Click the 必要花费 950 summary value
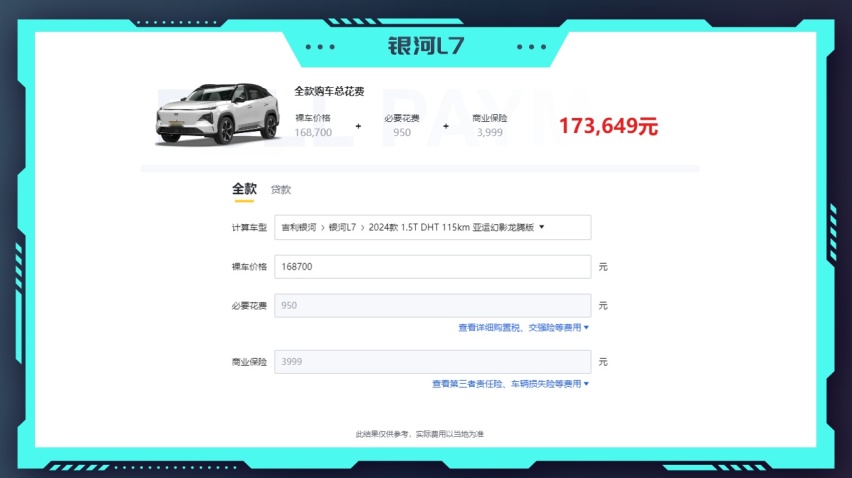852x478 pixels. [402, 133]
